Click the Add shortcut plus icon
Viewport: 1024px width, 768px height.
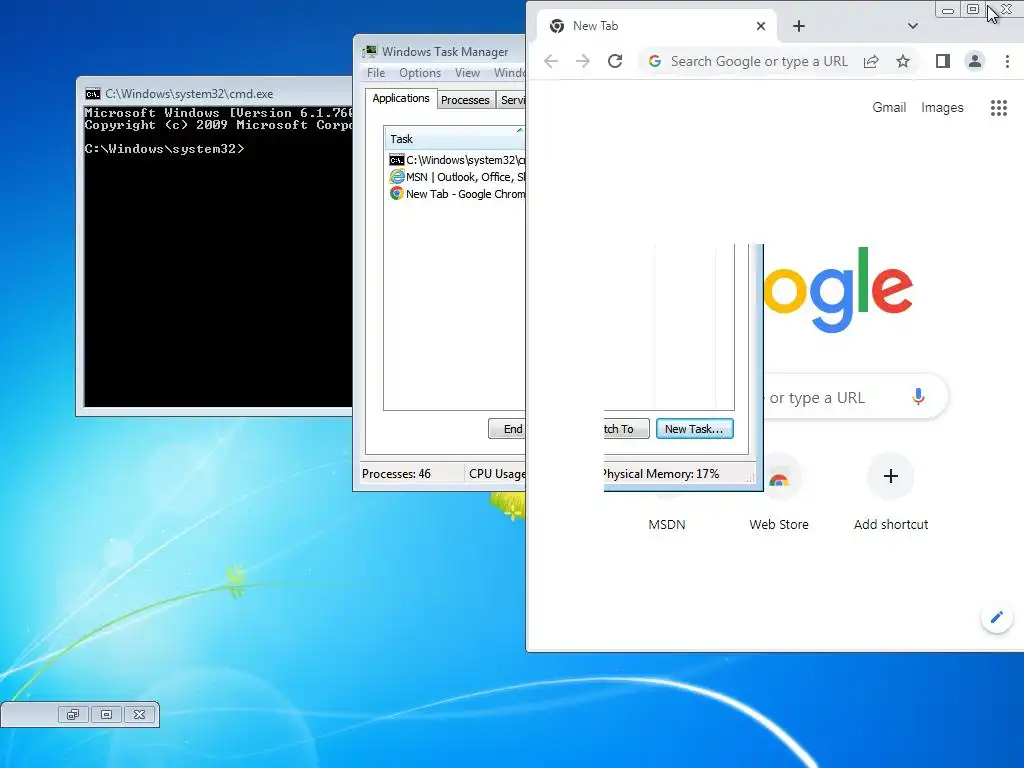coord(891,476)
